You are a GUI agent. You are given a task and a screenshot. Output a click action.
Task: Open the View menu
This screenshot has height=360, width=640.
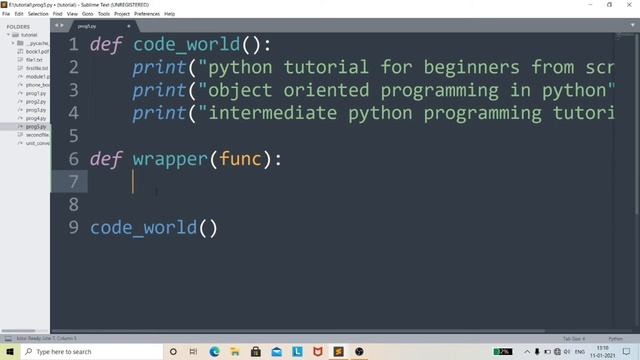[72, 14]
